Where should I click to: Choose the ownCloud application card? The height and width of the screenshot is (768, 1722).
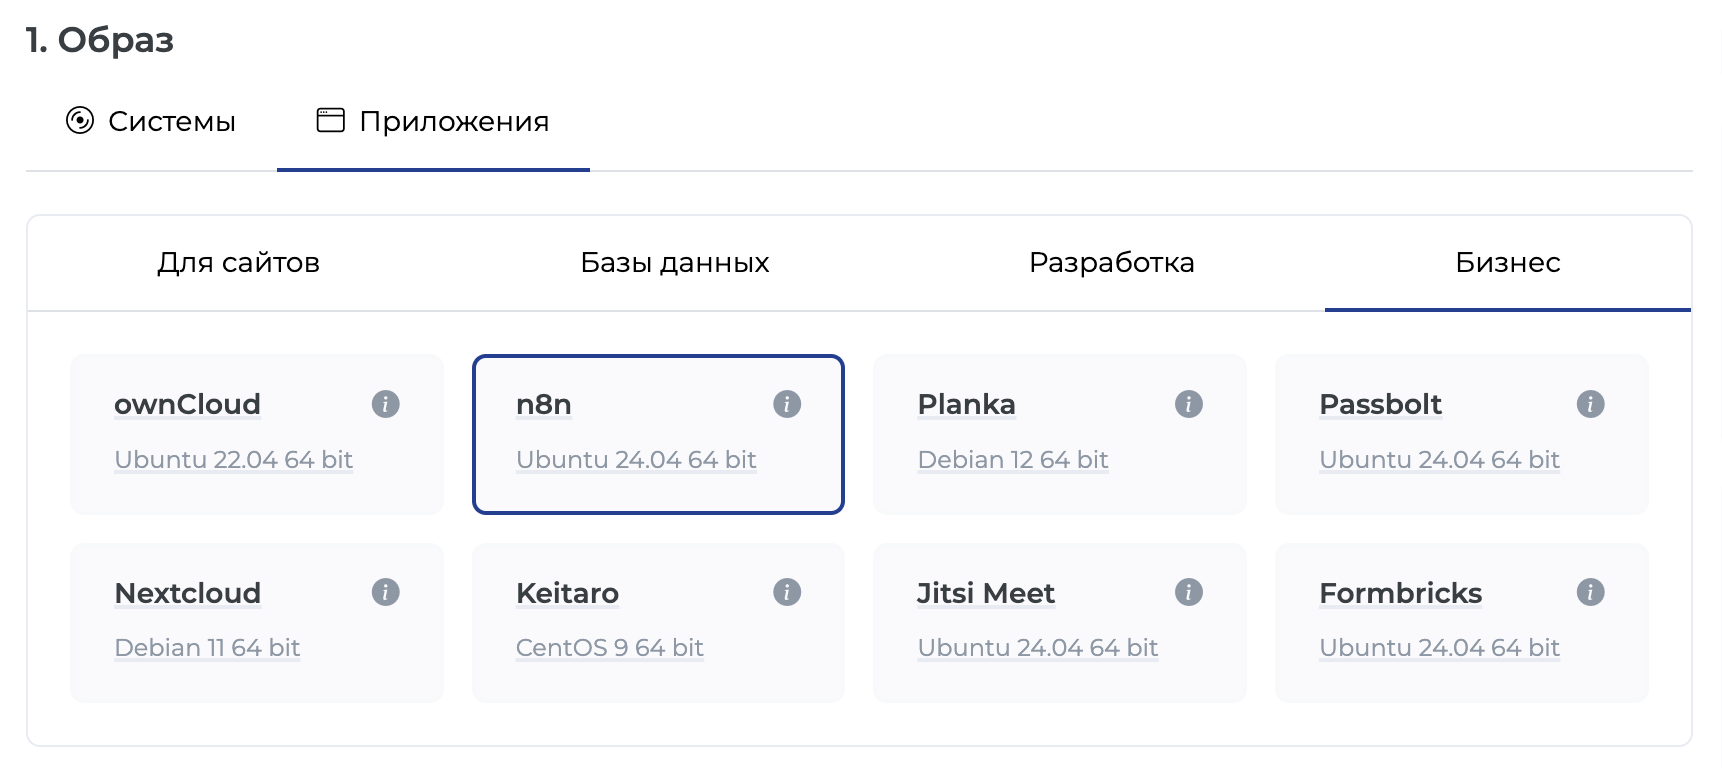(x=257, y=434)
